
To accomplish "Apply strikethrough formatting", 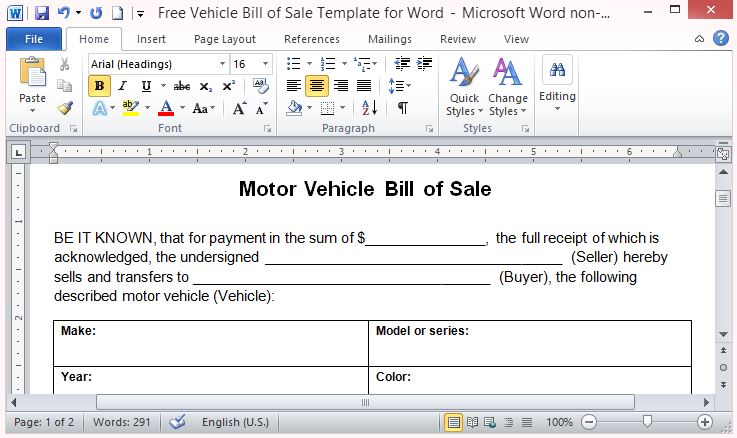I will (181, 86).
